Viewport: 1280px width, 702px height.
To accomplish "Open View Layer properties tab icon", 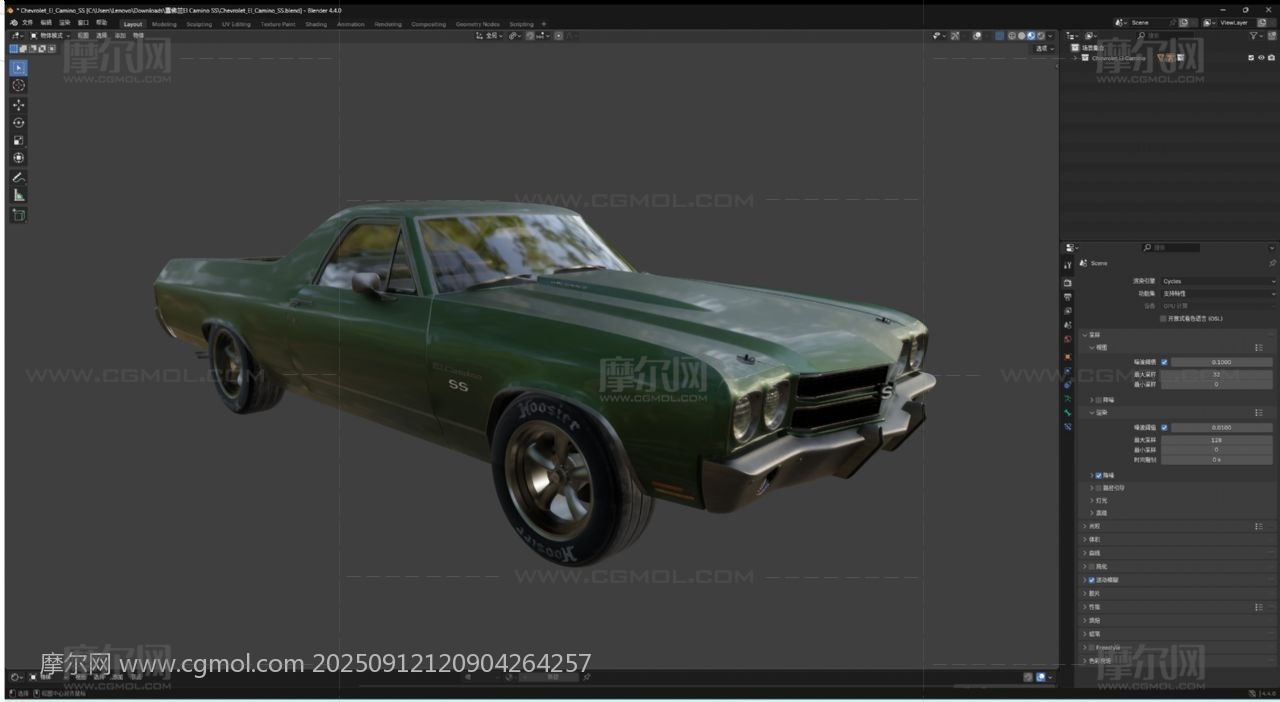I will 1068,311.
